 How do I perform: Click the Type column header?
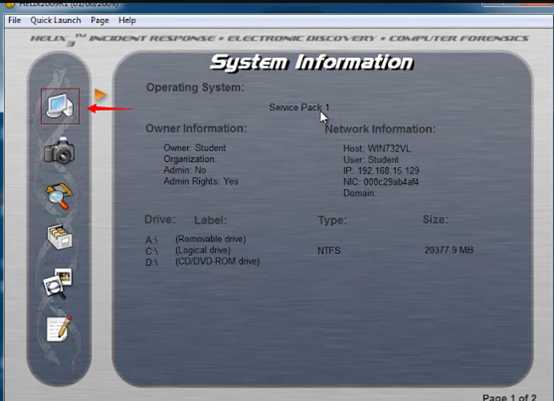[x=332, y=220]
